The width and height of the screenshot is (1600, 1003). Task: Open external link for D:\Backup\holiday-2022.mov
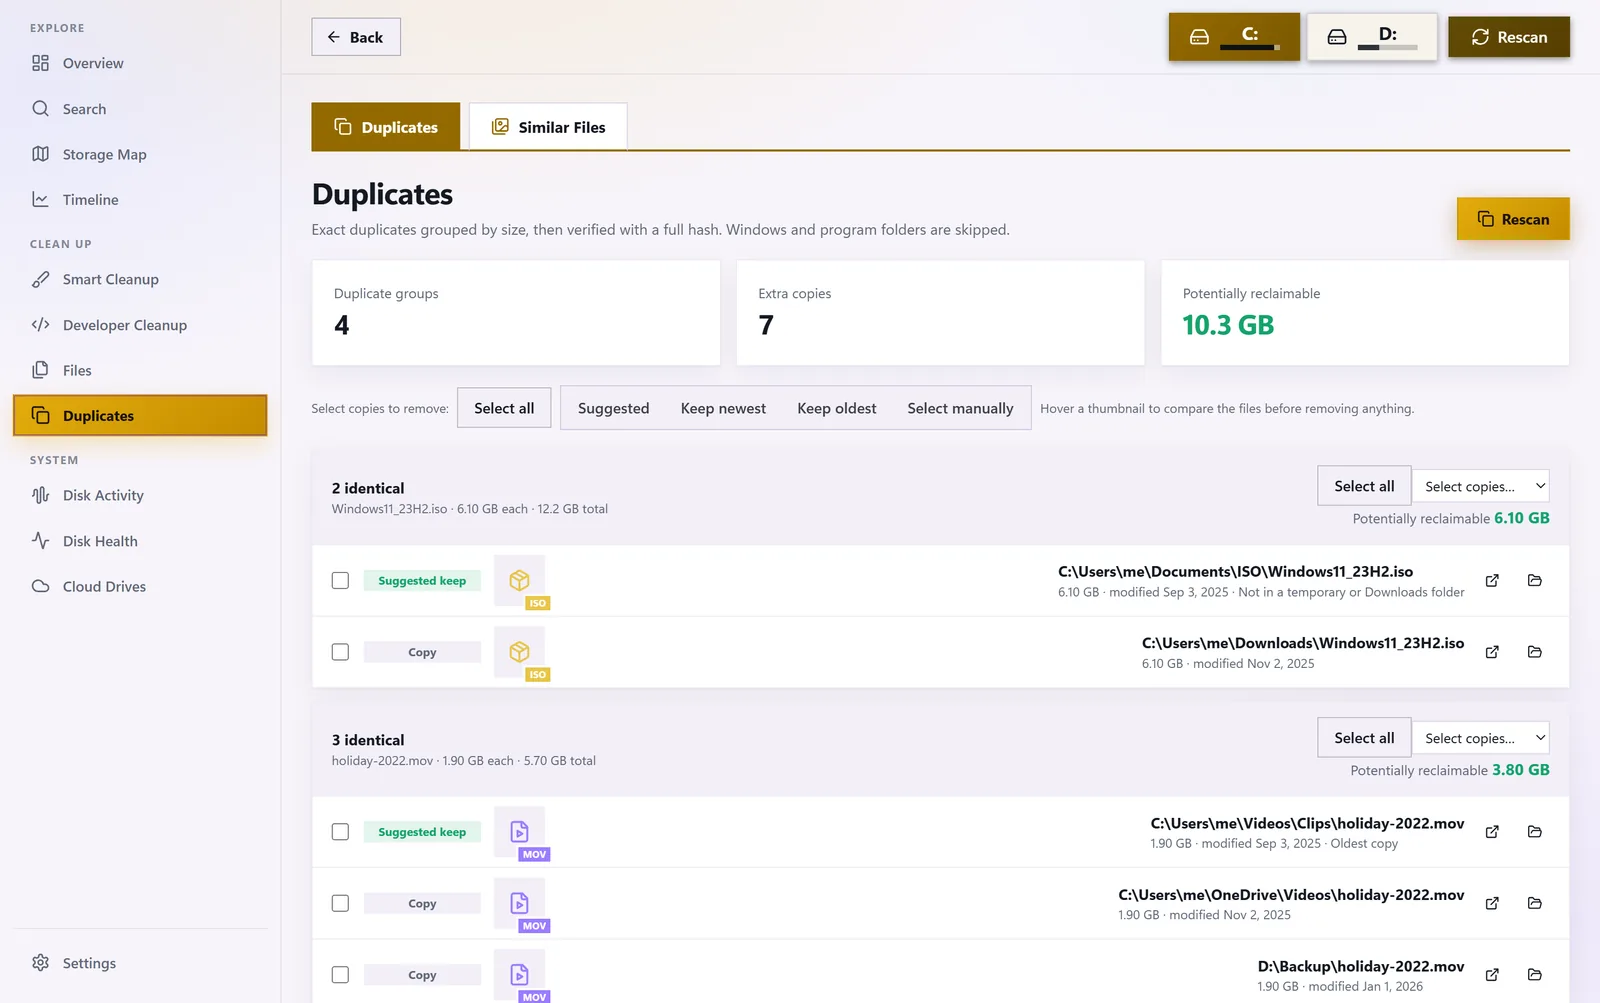(1492, 975)
